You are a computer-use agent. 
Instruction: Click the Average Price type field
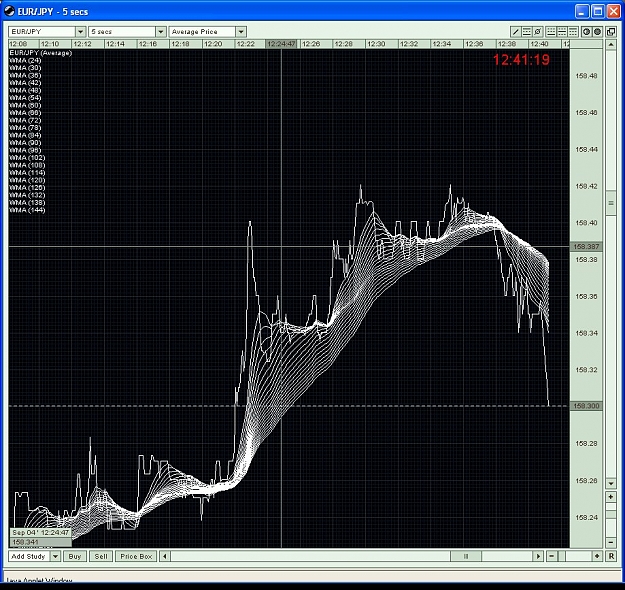tap(202, 32)
